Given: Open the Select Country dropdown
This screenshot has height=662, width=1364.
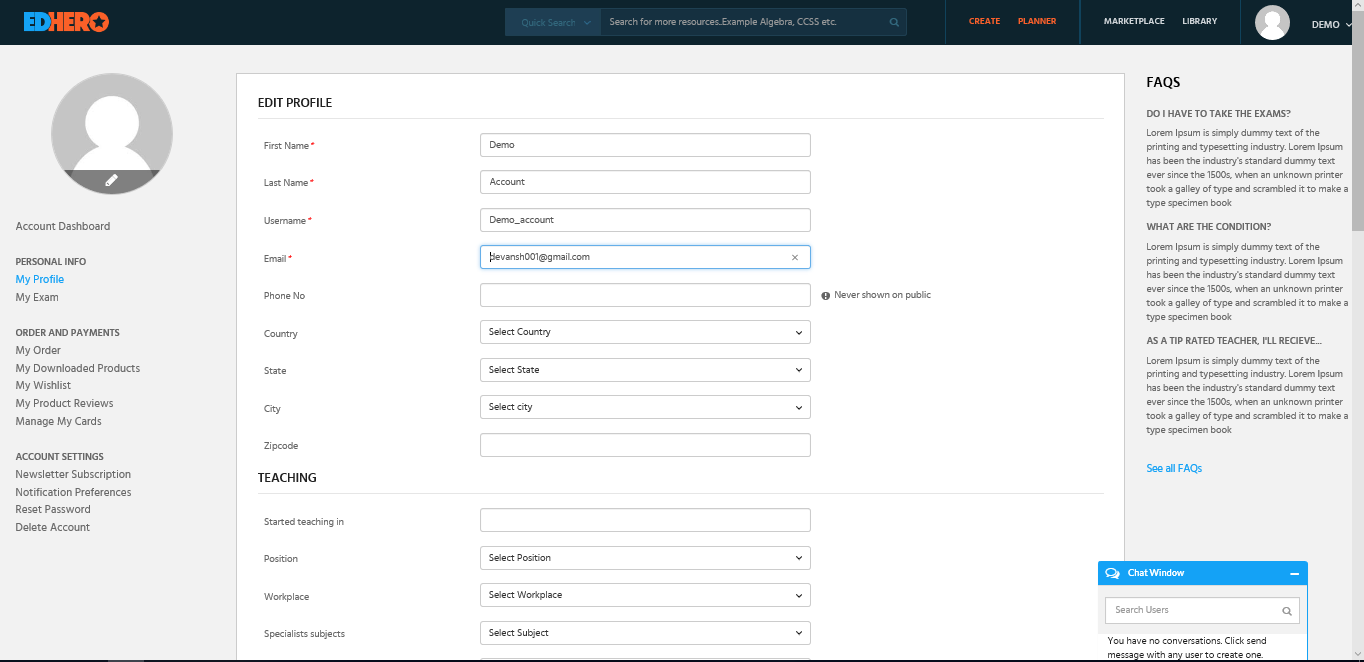Looking at the screenshot, I should click(645, 332).
